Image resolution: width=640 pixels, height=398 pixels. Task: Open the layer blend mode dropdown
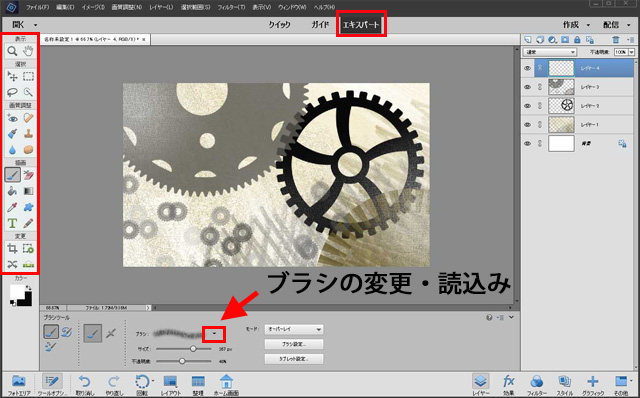[x=550, y=52]
